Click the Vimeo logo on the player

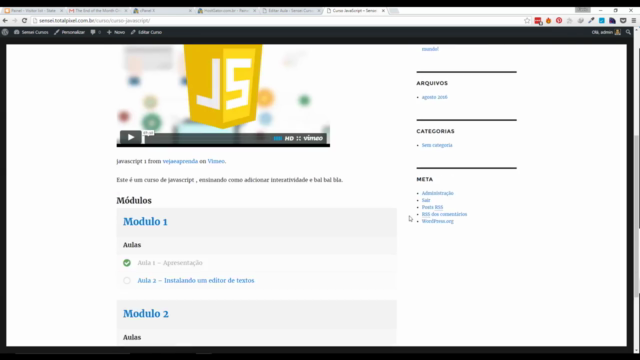point(313,138)
